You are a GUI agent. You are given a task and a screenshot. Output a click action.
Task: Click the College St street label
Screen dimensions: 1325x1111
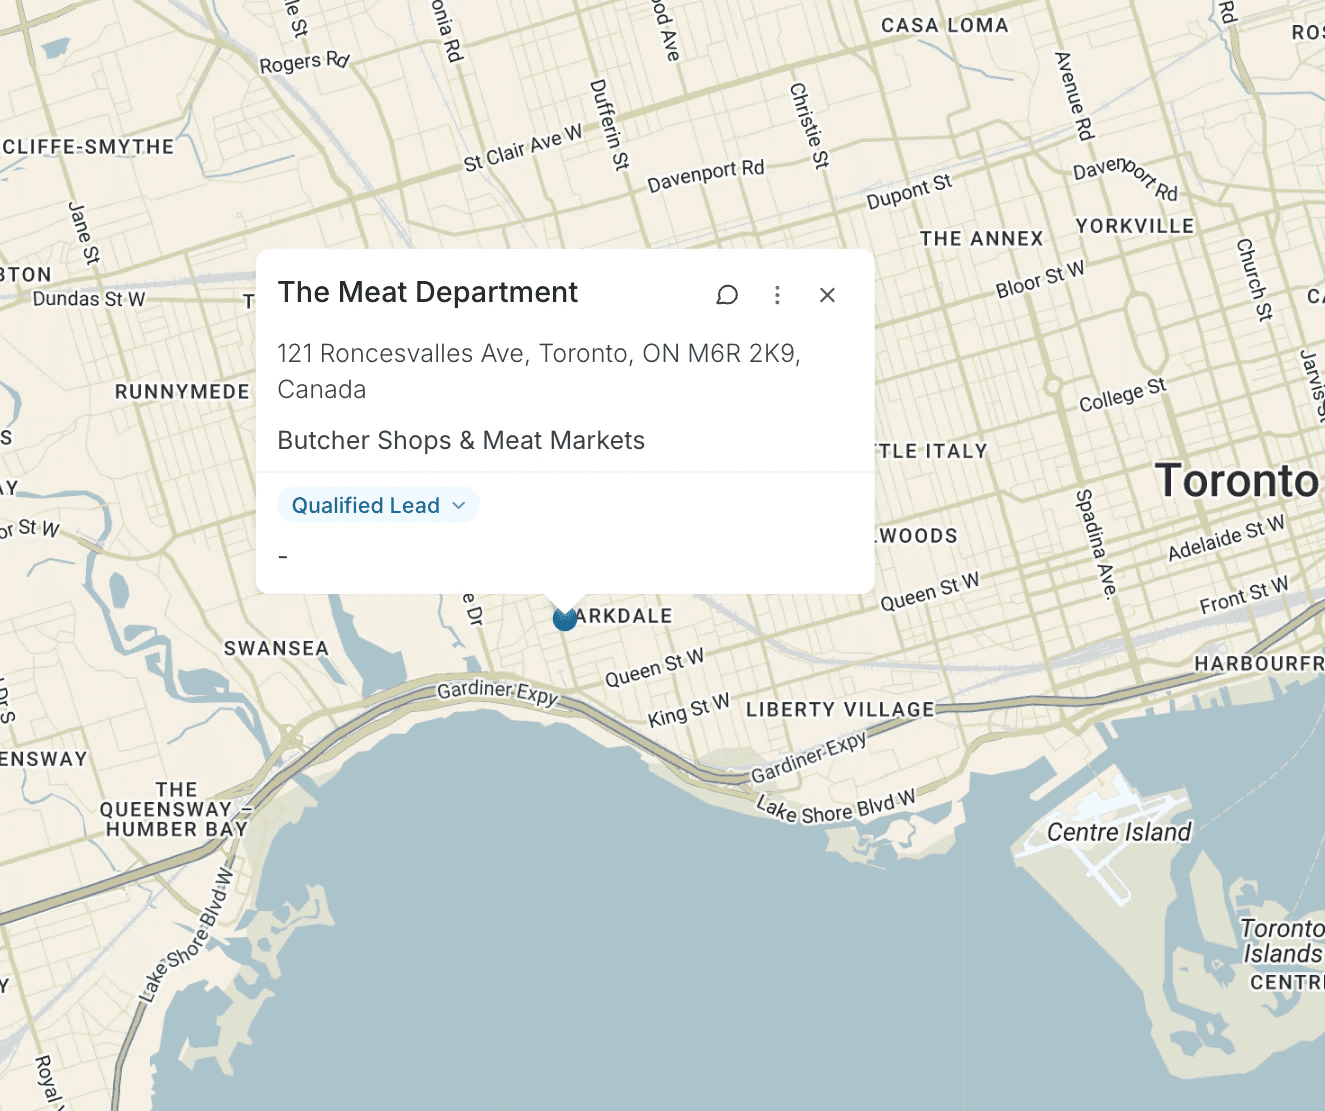click(x=1122, y=396)
